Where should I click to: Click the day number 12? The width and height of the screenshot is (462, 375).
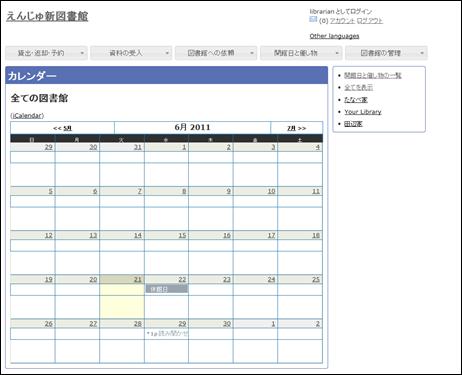click(x=49, y=235)
